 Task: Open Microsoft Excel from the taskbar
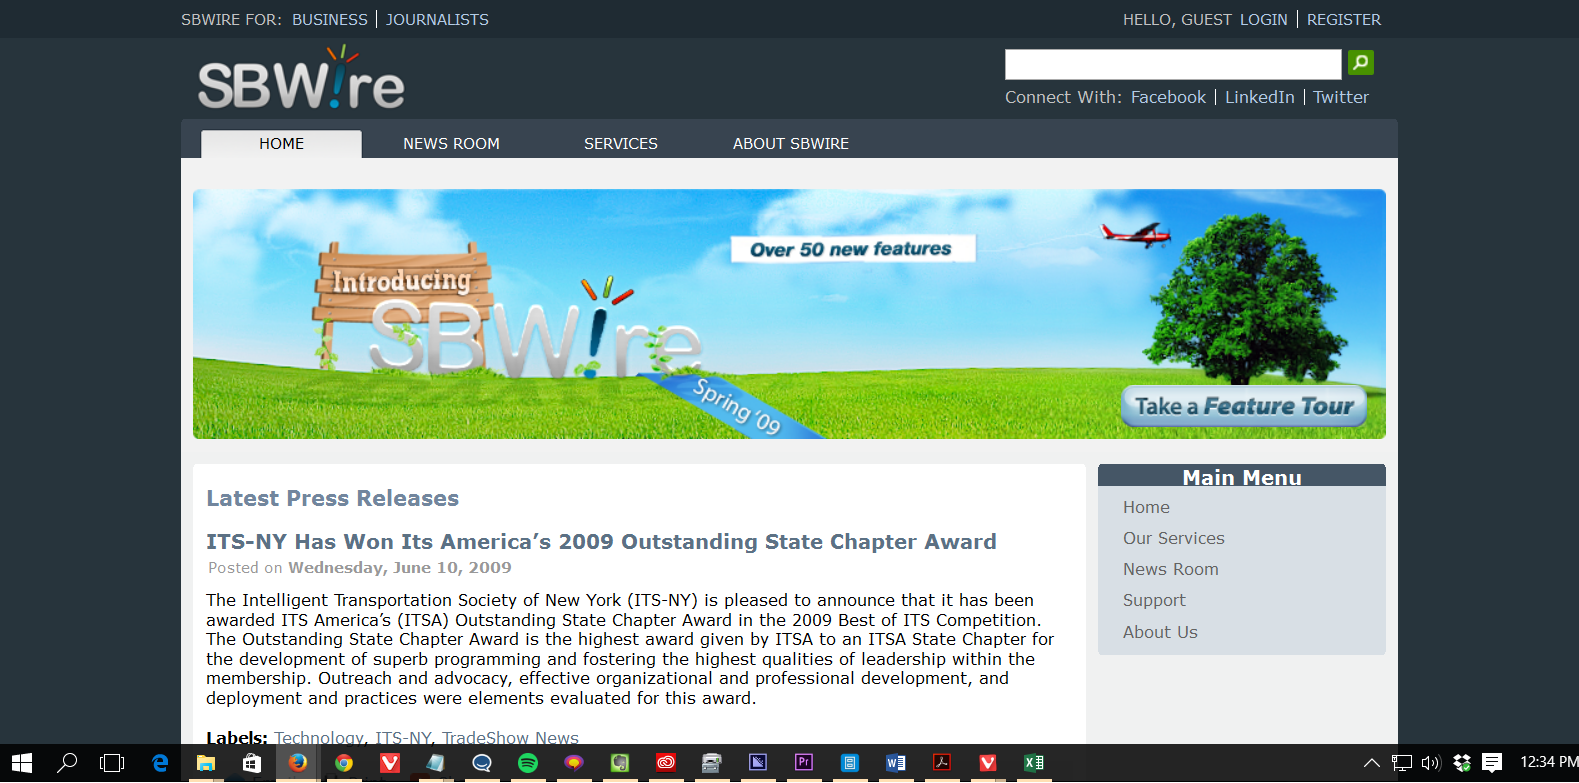click(x=1034, y=763)
